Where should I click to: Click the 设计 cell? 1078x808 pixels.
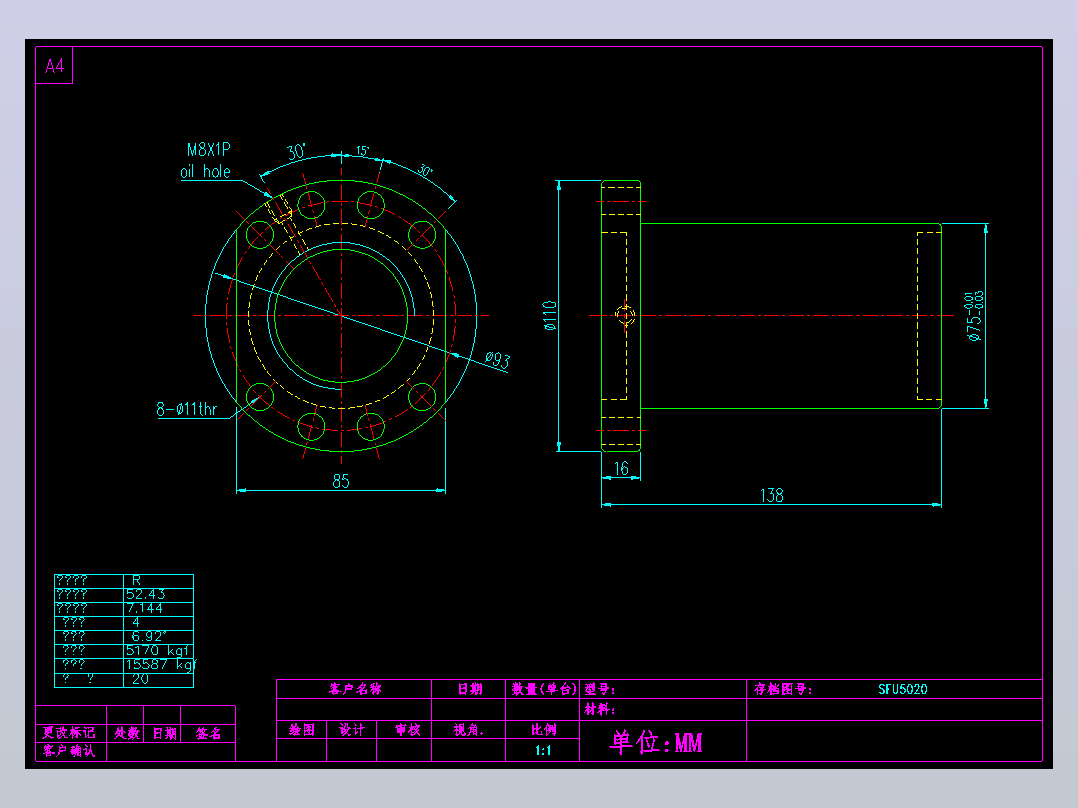[352, 730]
